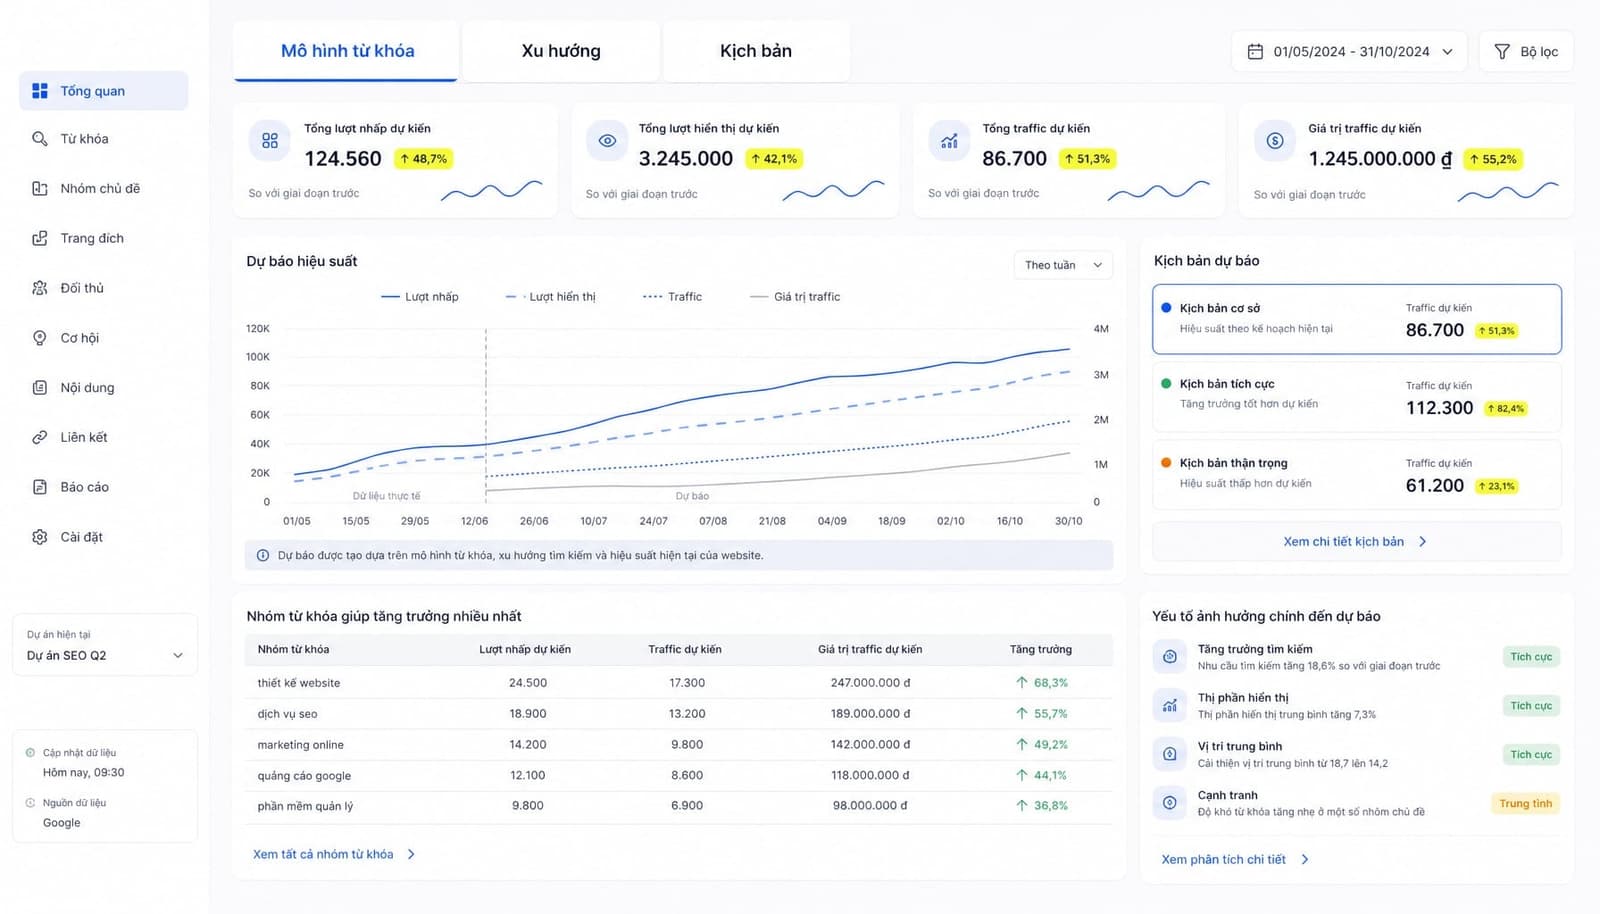The image size is (1600, 914).
Task: Click the Cài đặt gear icon
Action: pos(40,537)
